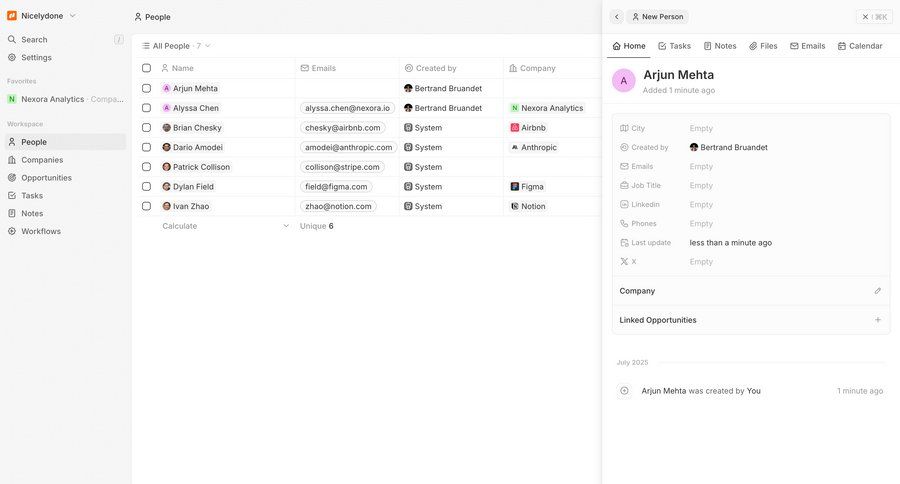Image resolution: width=900 pixels, height=484 pixels.
Task: Go to Companies in the sidebar
Action: point(65,160)
